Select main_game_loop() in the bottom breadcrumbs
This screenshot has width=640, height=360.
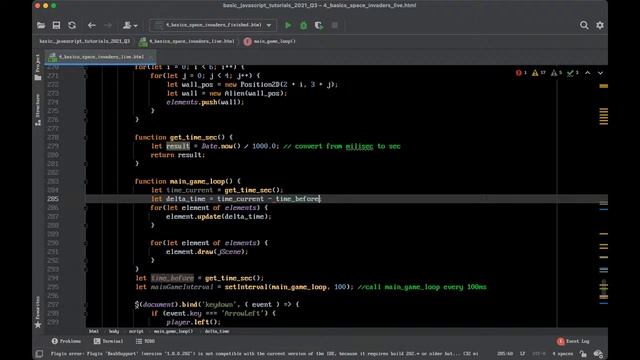pos(173,331)
